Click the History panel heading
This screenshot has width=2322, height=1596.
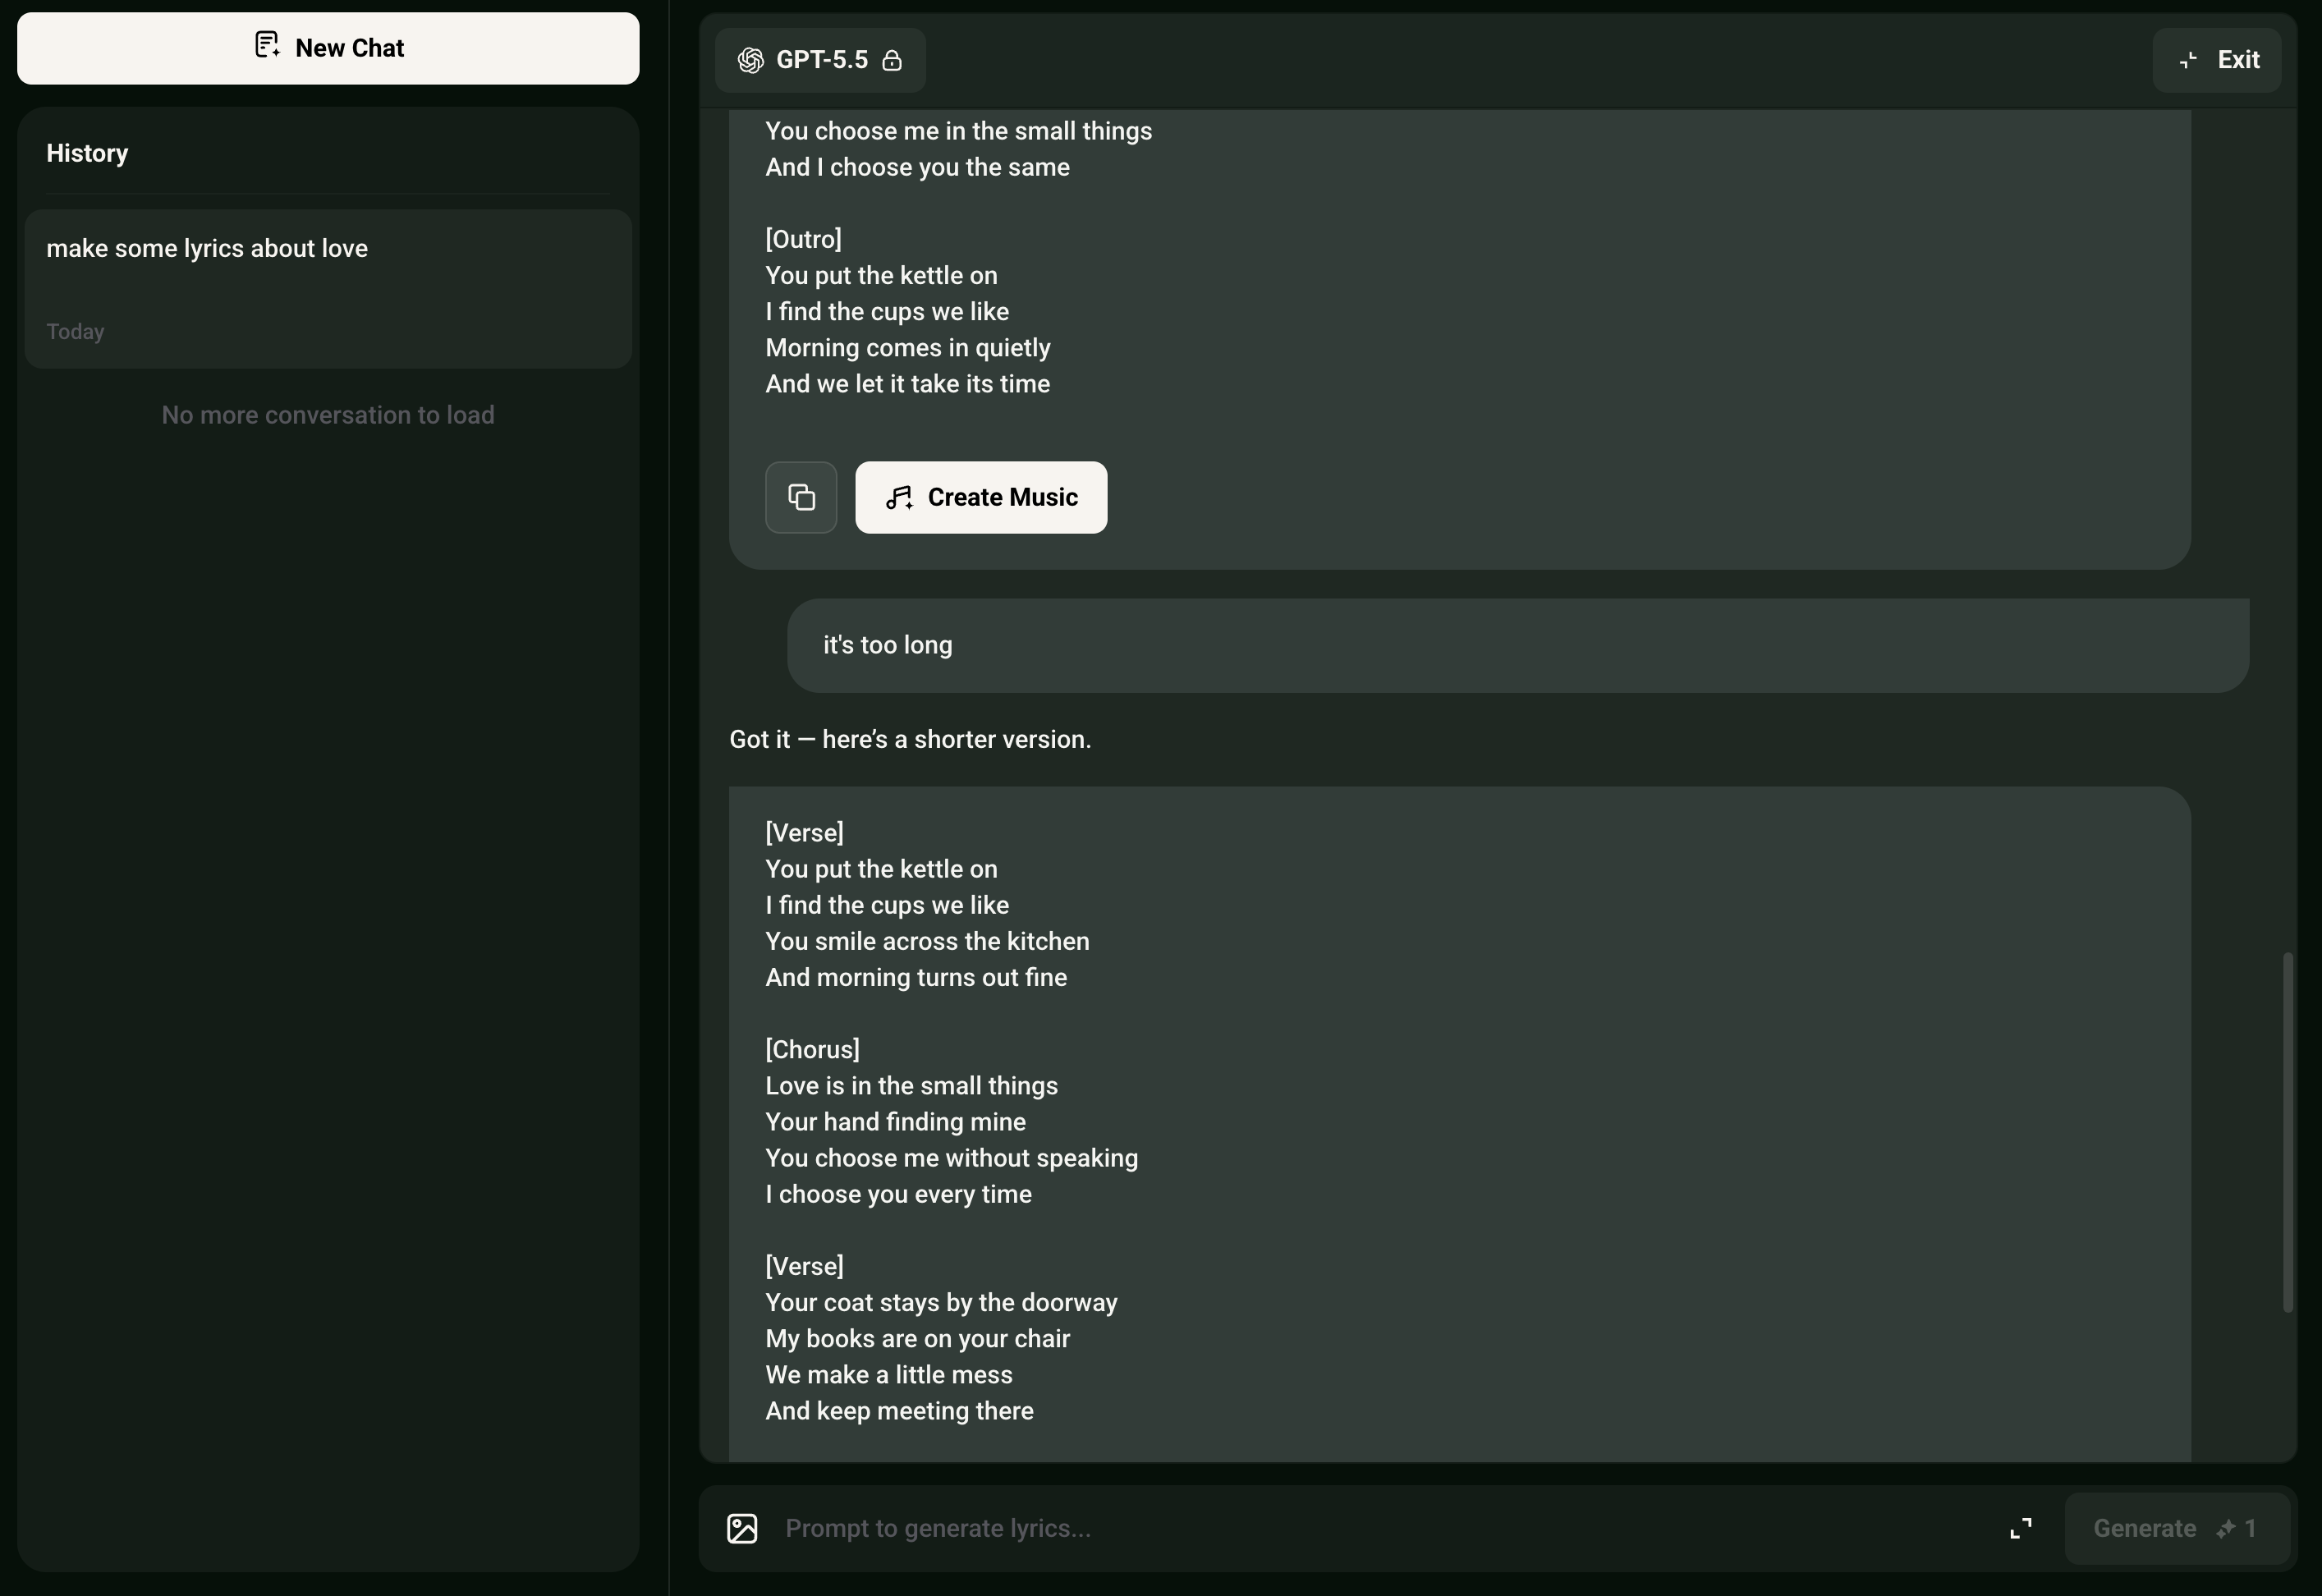point(87,153)
